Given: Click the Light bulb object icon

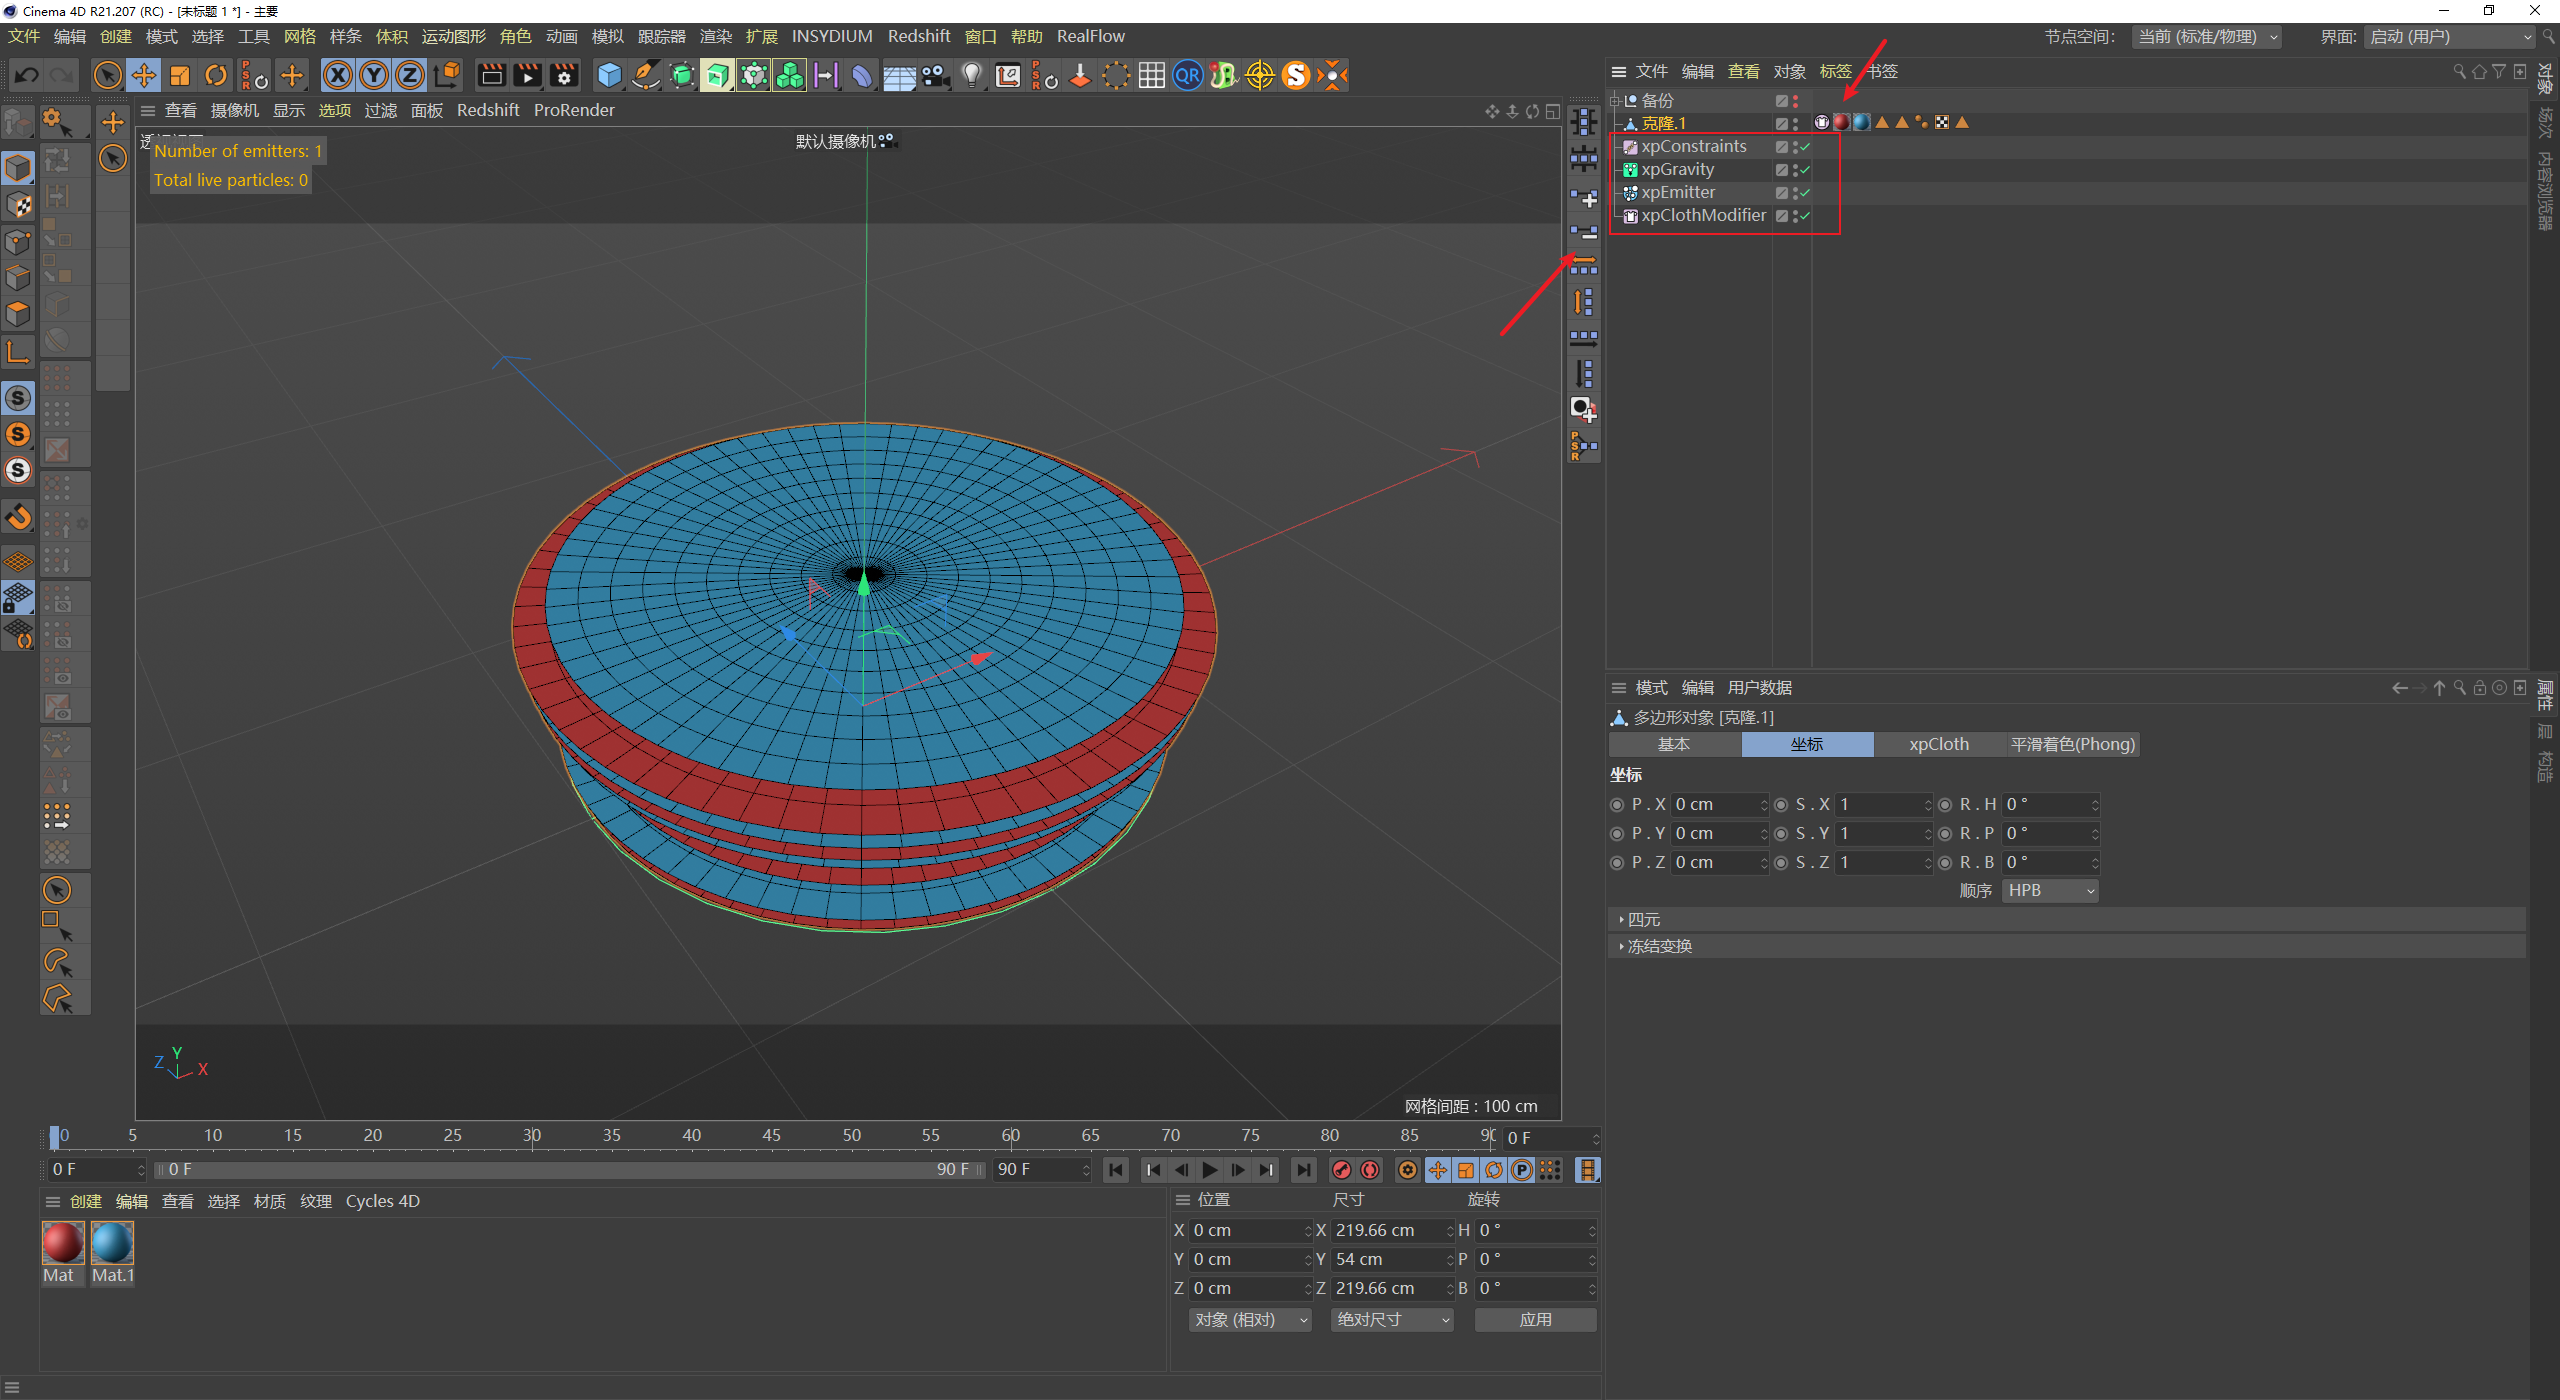Looking at the screenshot, I should (971, 75).
